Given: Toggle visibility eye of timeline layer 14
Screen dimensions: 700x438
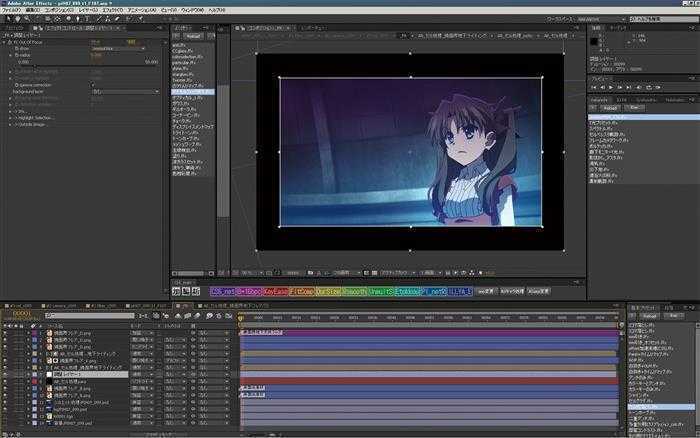Looking at the screenshot, I should coord(5,422).
